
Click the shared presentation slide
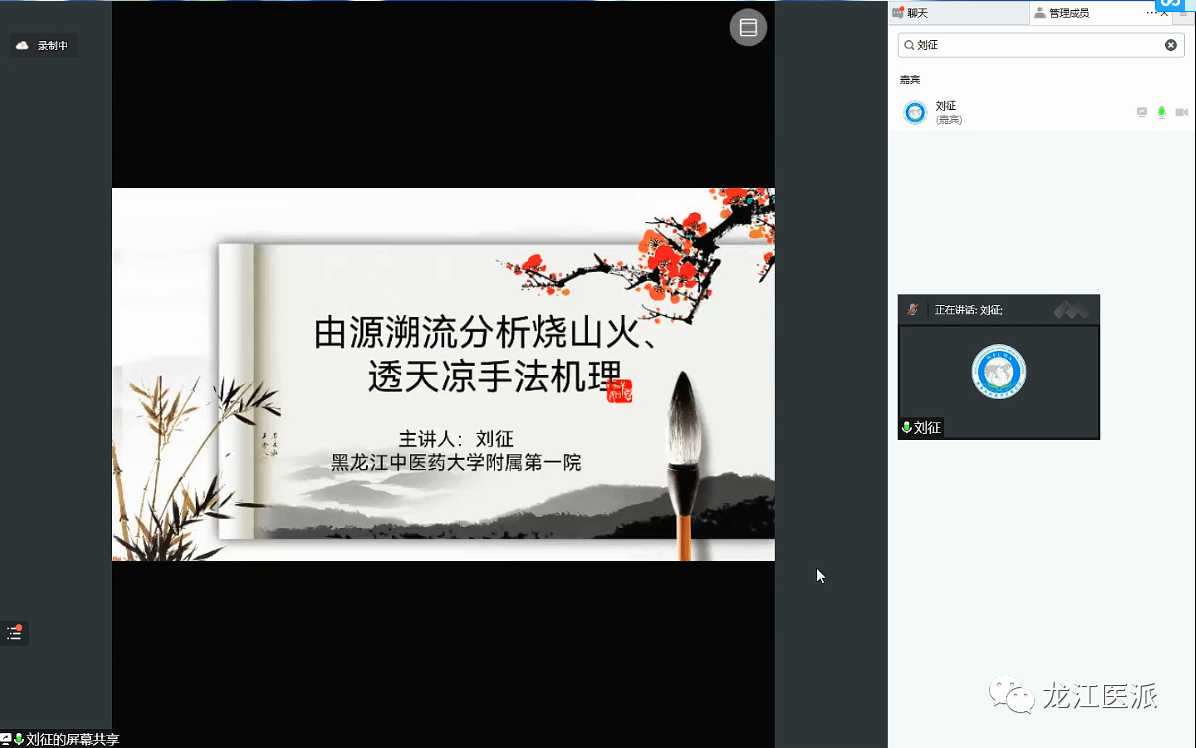pyautogui.click(x=443, y=374)
